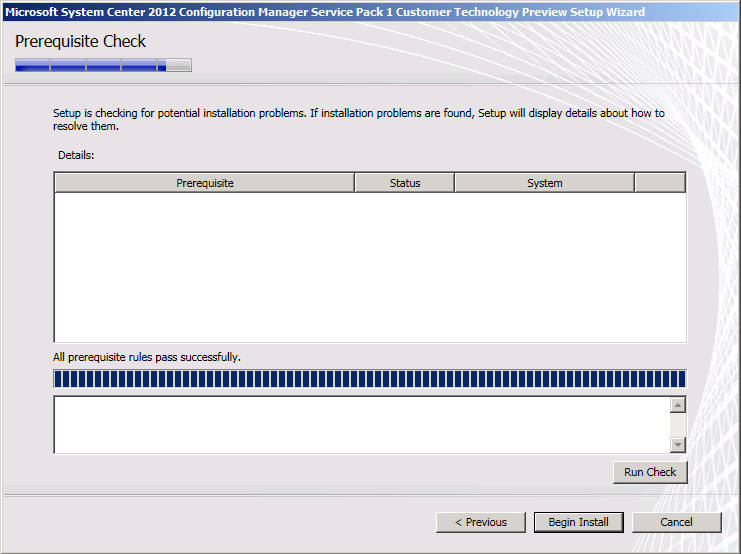Viewport: 741px width, 554px height.
Task: Sort by the Prerequisite column header
Action: point(205,183)
